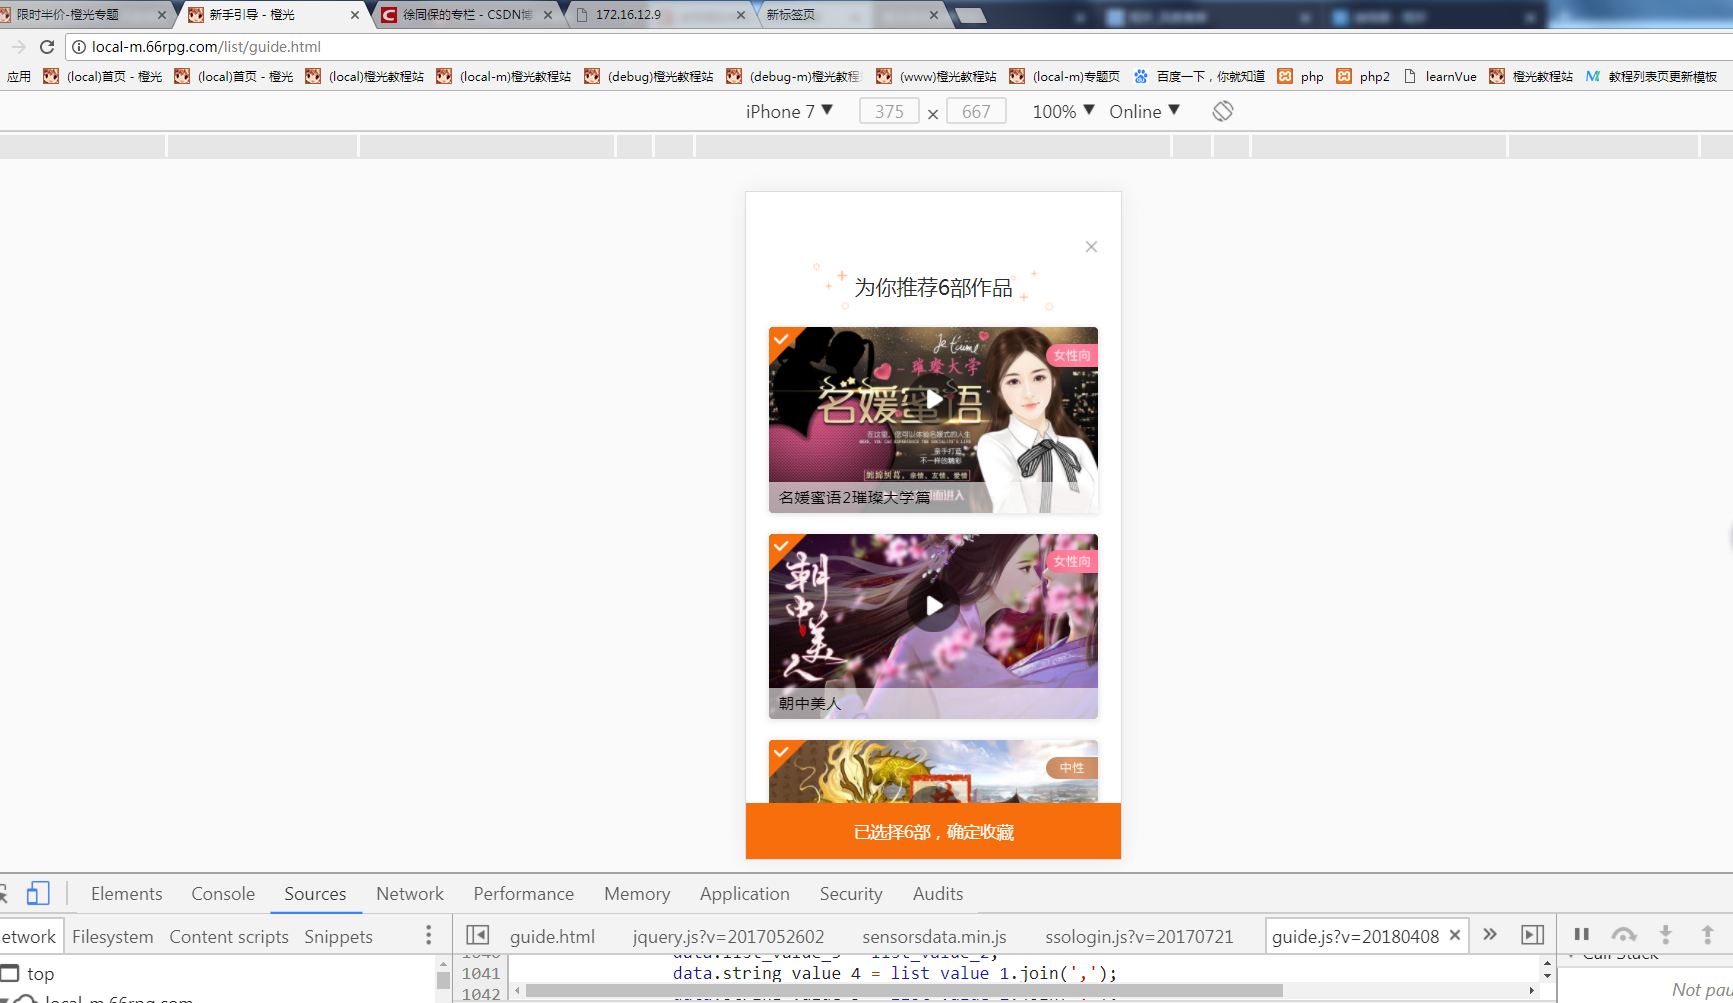
Task: Open sensorsdata.min.js file tab
Action: pyautogui.click(x=934, y=936)
